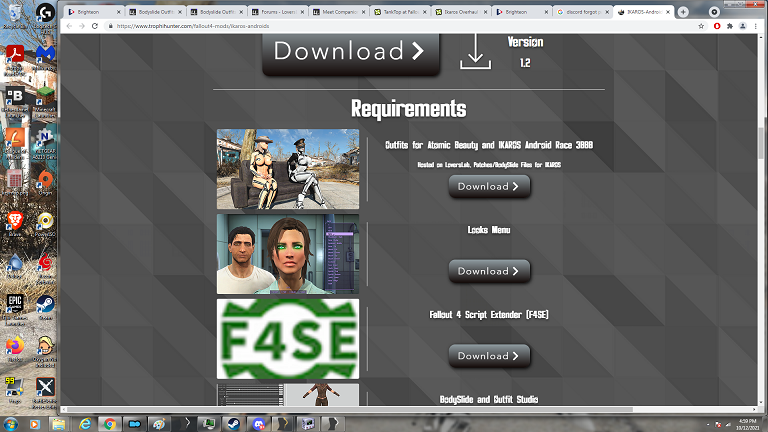Viewport: 768px width, 432px height.
Task: Open the Recycle Bin on the desktop
Action: pos(15,15)
